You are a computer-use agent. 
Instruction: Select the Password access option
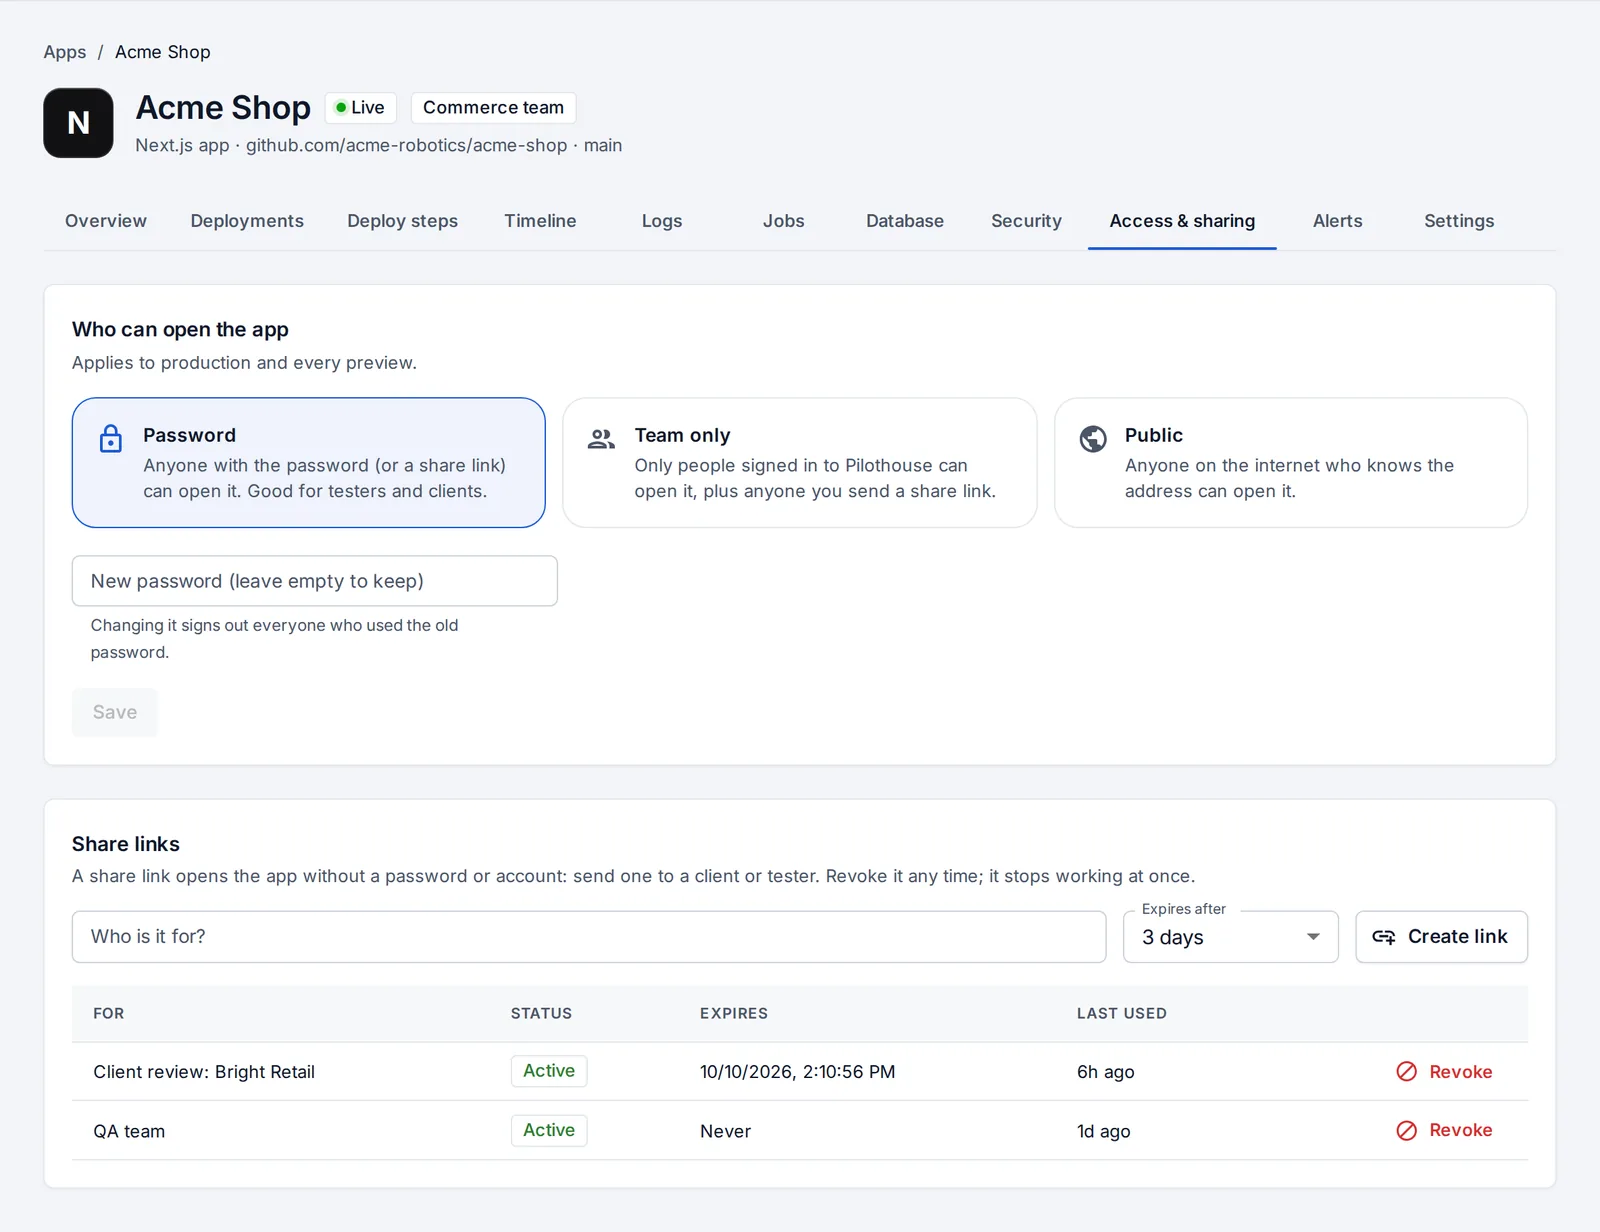click(308, 463)
